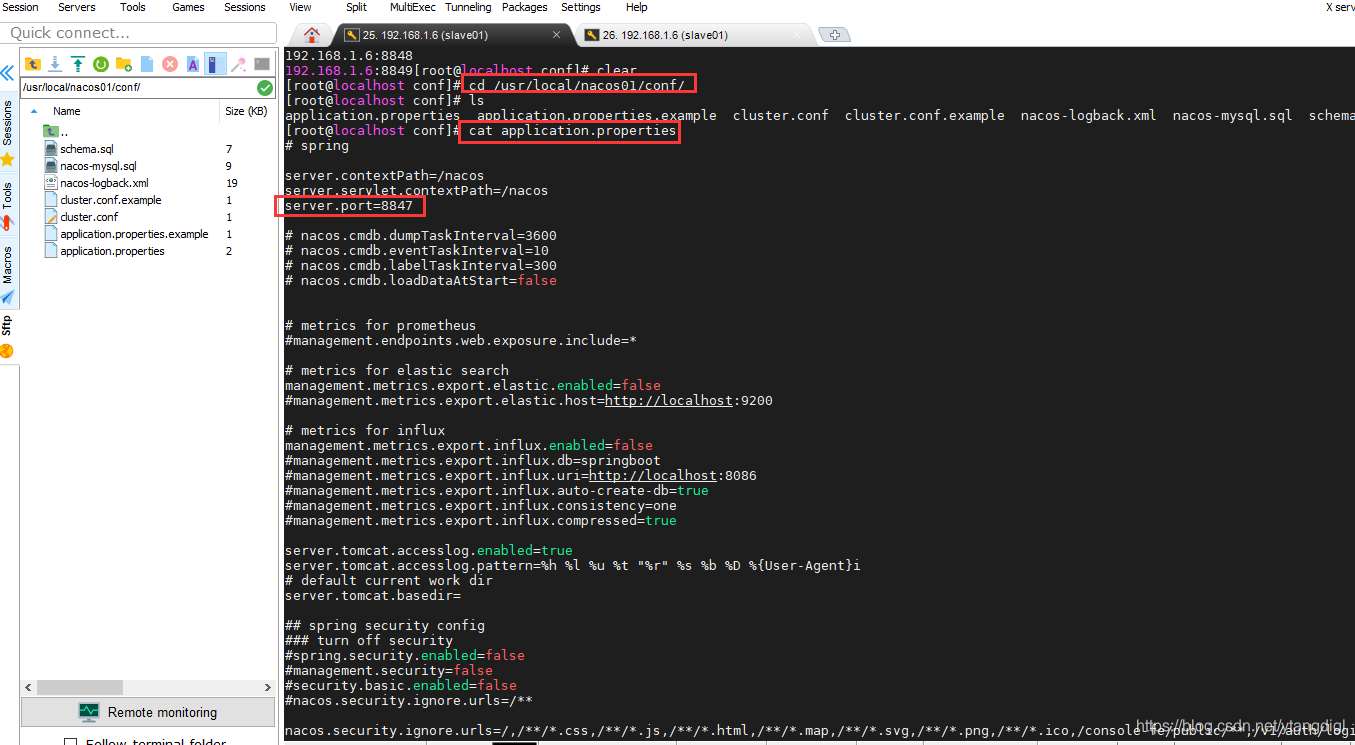This screenshot has height=745, width=1355.
Task: Toggle the highlighted sidebar view icon in SFTP toolbar
Action: pos(215,64)
